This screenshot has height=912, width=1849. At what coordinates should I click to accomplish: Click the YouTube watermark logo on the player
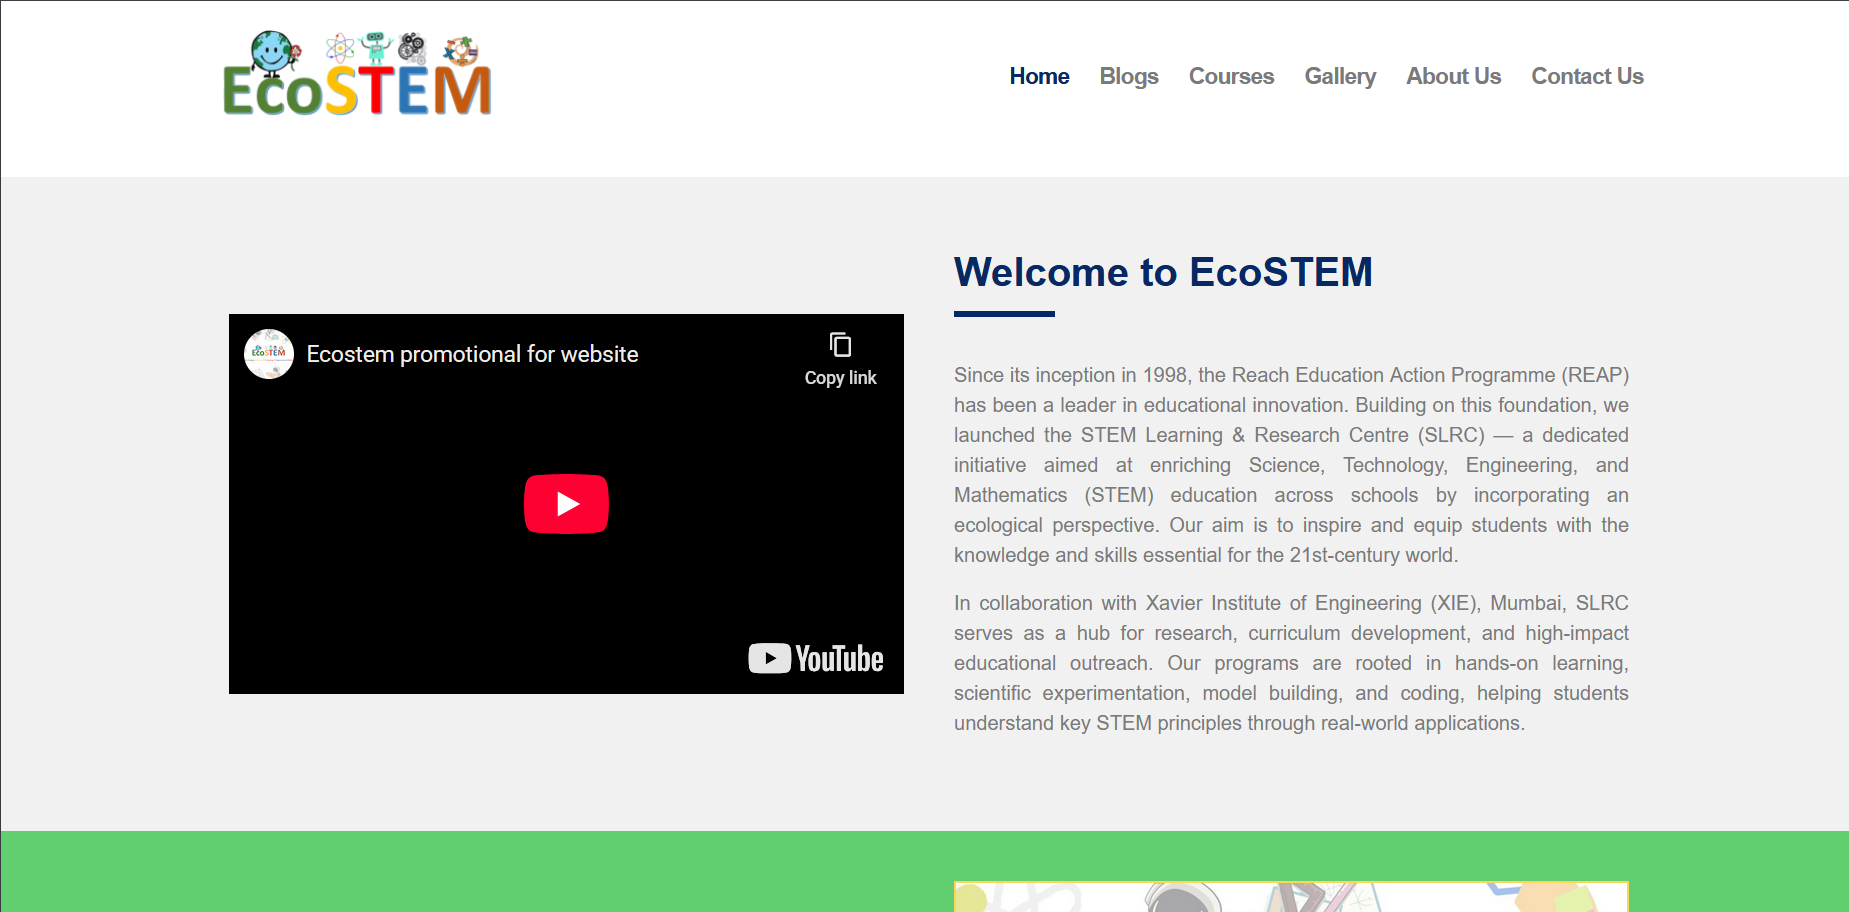[815, 658]
